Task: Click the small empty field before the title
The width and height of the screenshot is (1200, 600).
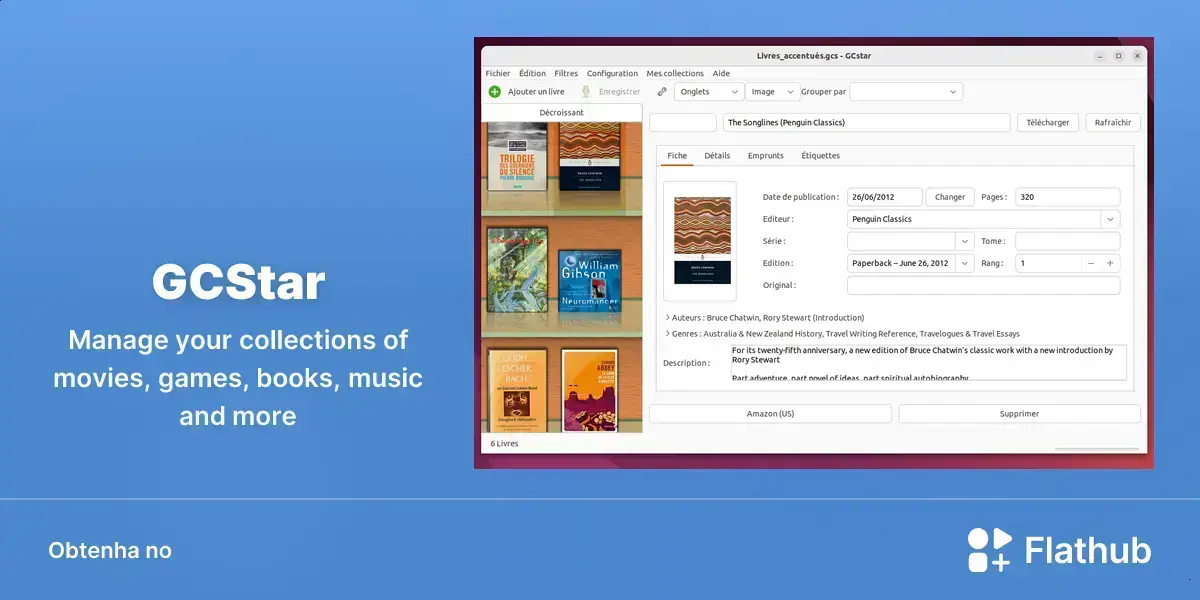Action: (x=683, y=122)
